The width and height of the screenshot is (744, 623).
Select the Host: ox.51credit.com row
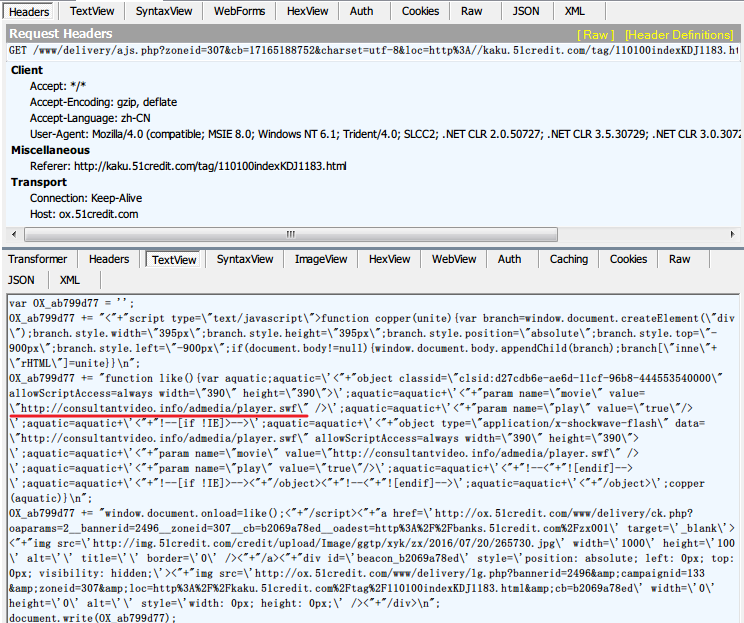pyautogui.click(x=84, y=214)
